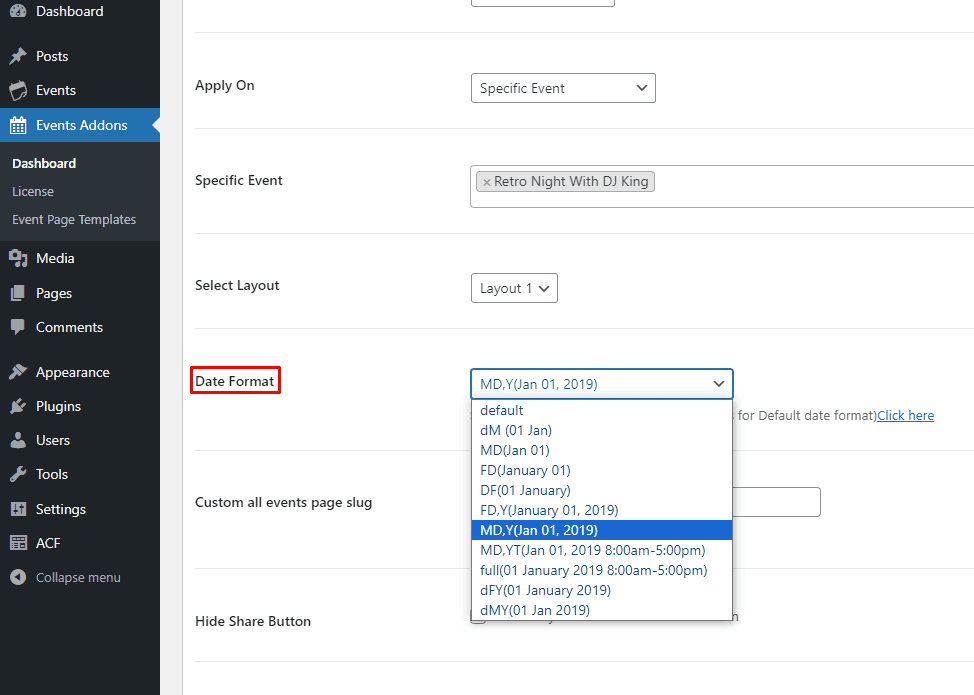Click the Posts pushpin icon
974x695 pixels.
pos(18,57)
